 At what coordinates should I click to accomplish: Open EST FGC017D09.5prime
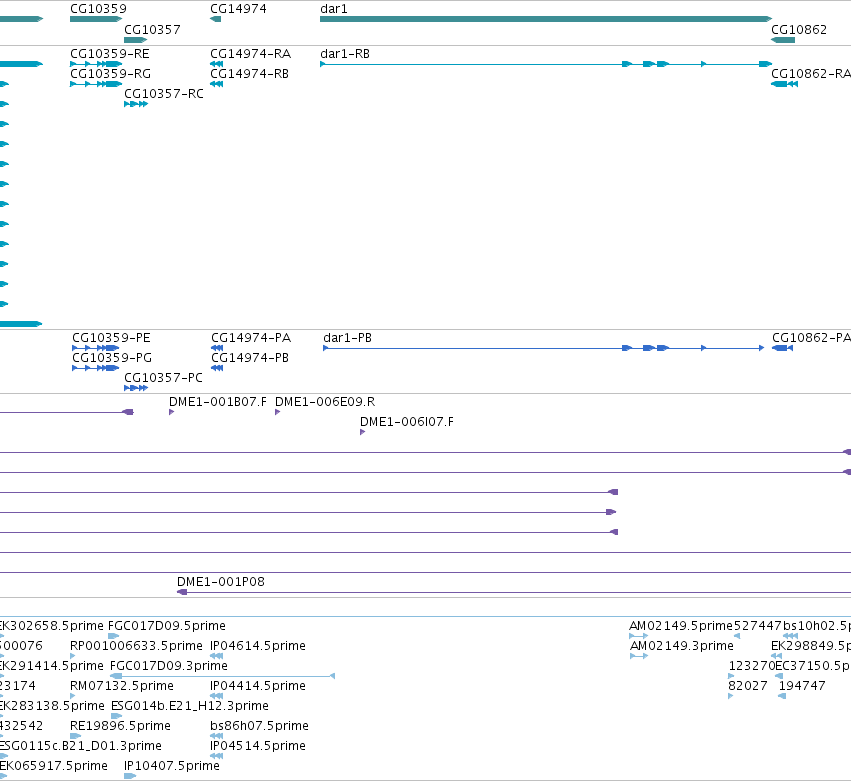(167, 626)
